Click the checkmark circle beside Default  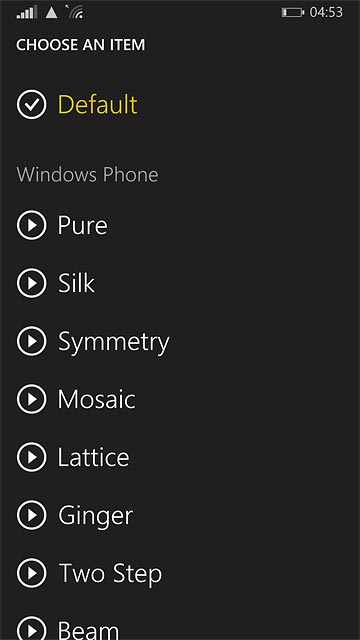[x=31, y=104]
